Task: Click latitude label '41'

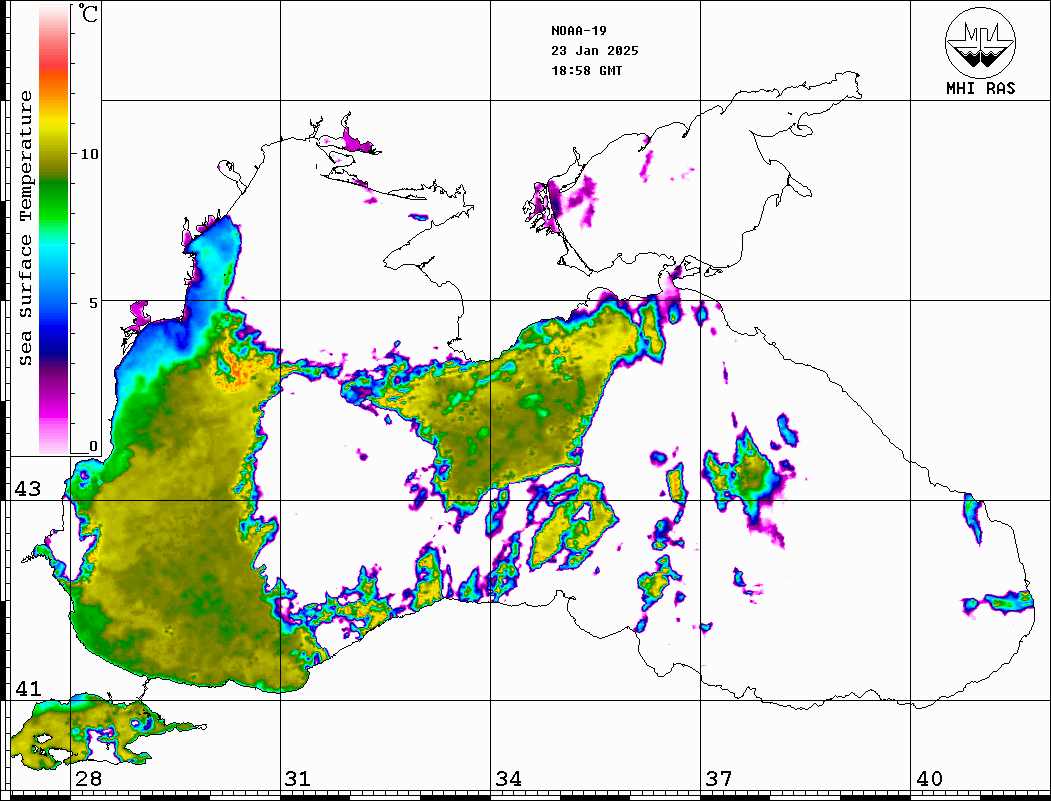Action: 28,689
